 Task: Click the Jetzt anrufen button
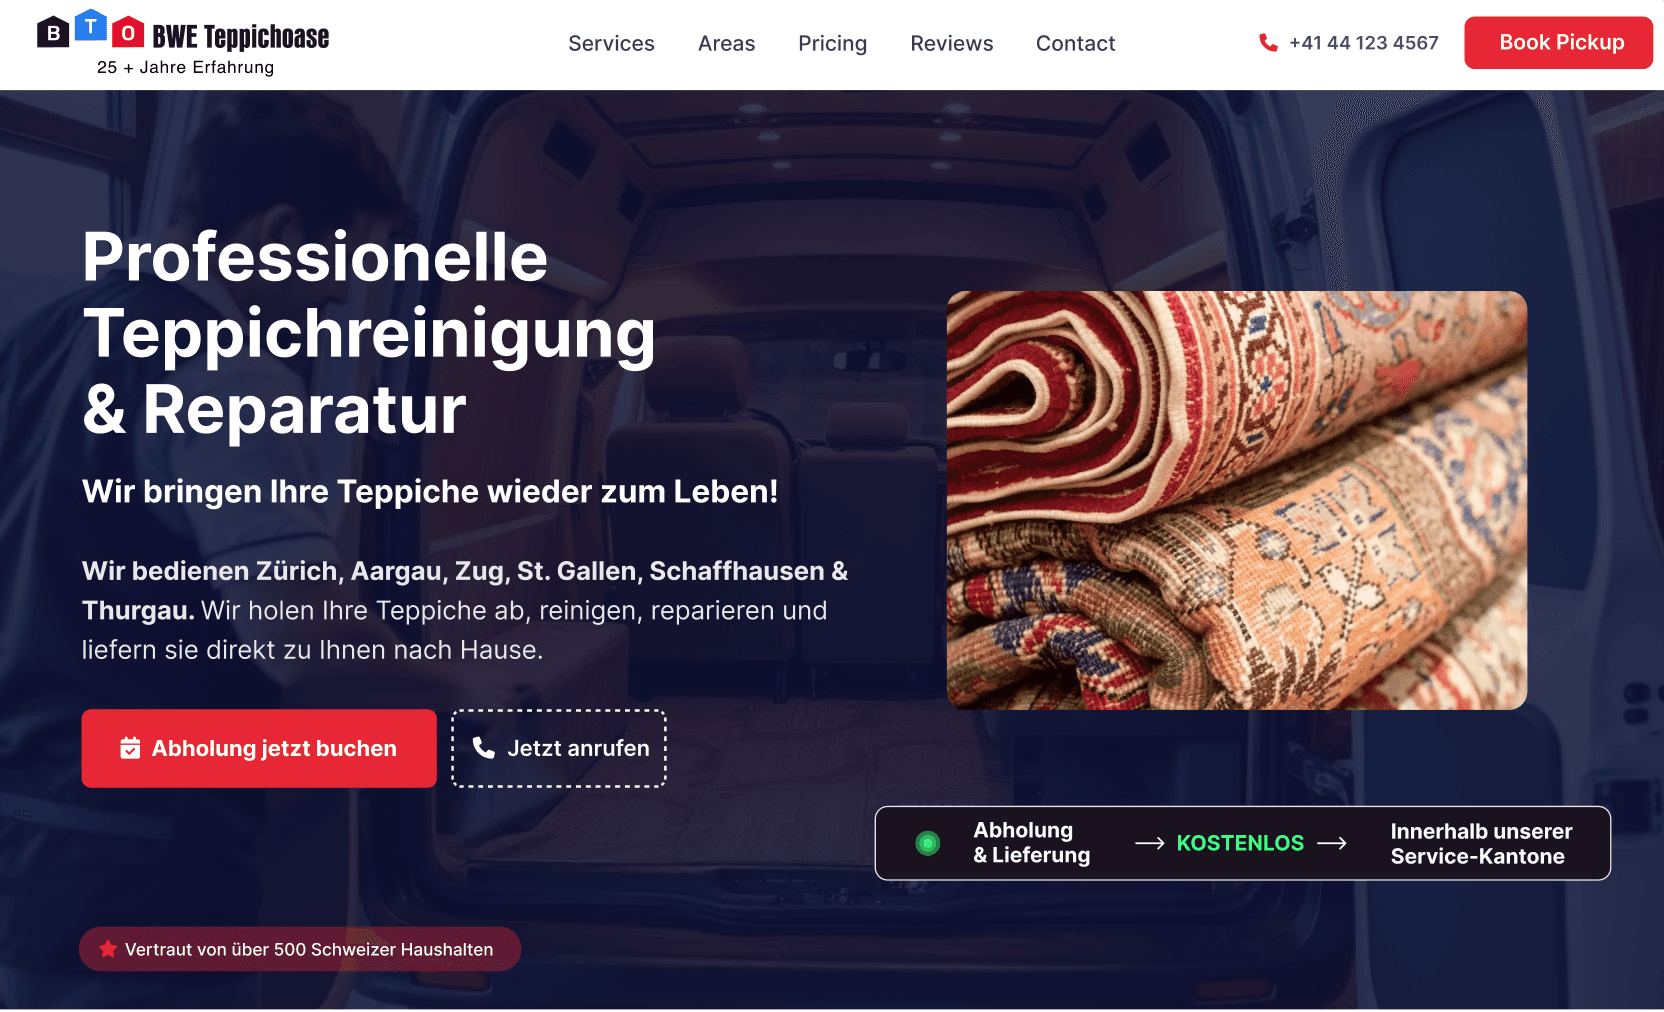point(559,748)
